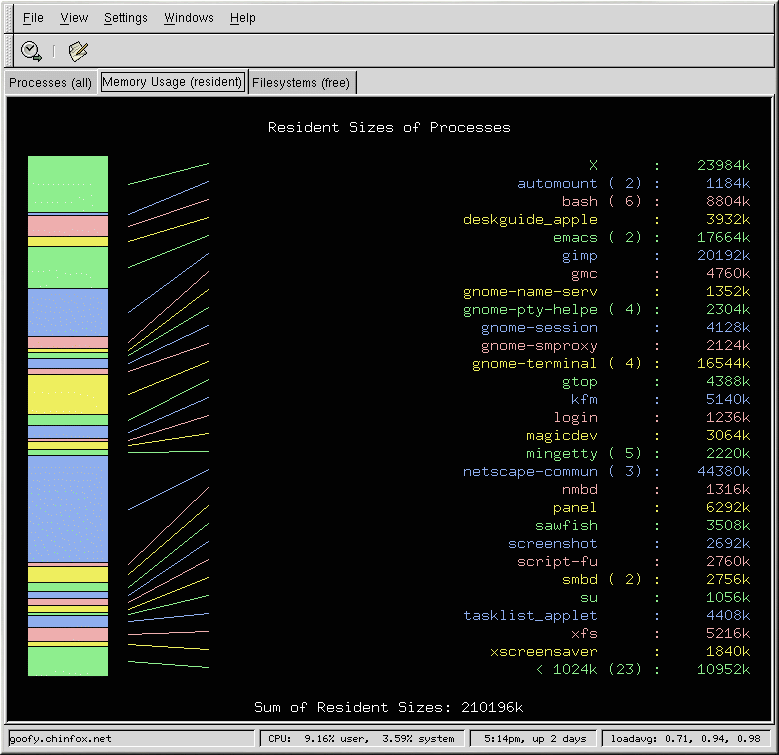Click the xscreensaver process label
Image resolution: width=779 pixels, height=755 pixels.
click(543, 651)
